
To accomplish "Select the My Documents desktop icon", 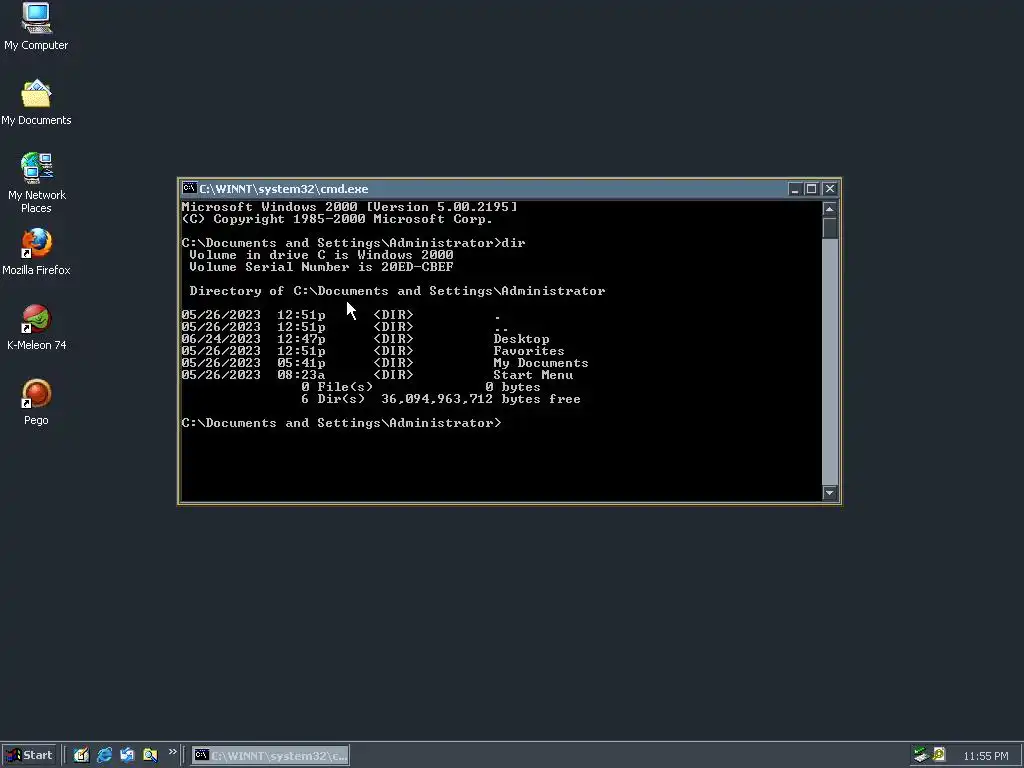I will coord(36,102).
